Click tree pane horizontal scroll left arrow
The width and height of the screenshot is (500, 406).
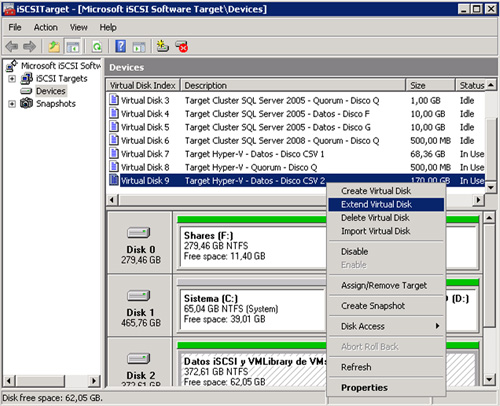click(x=9, y=380)
